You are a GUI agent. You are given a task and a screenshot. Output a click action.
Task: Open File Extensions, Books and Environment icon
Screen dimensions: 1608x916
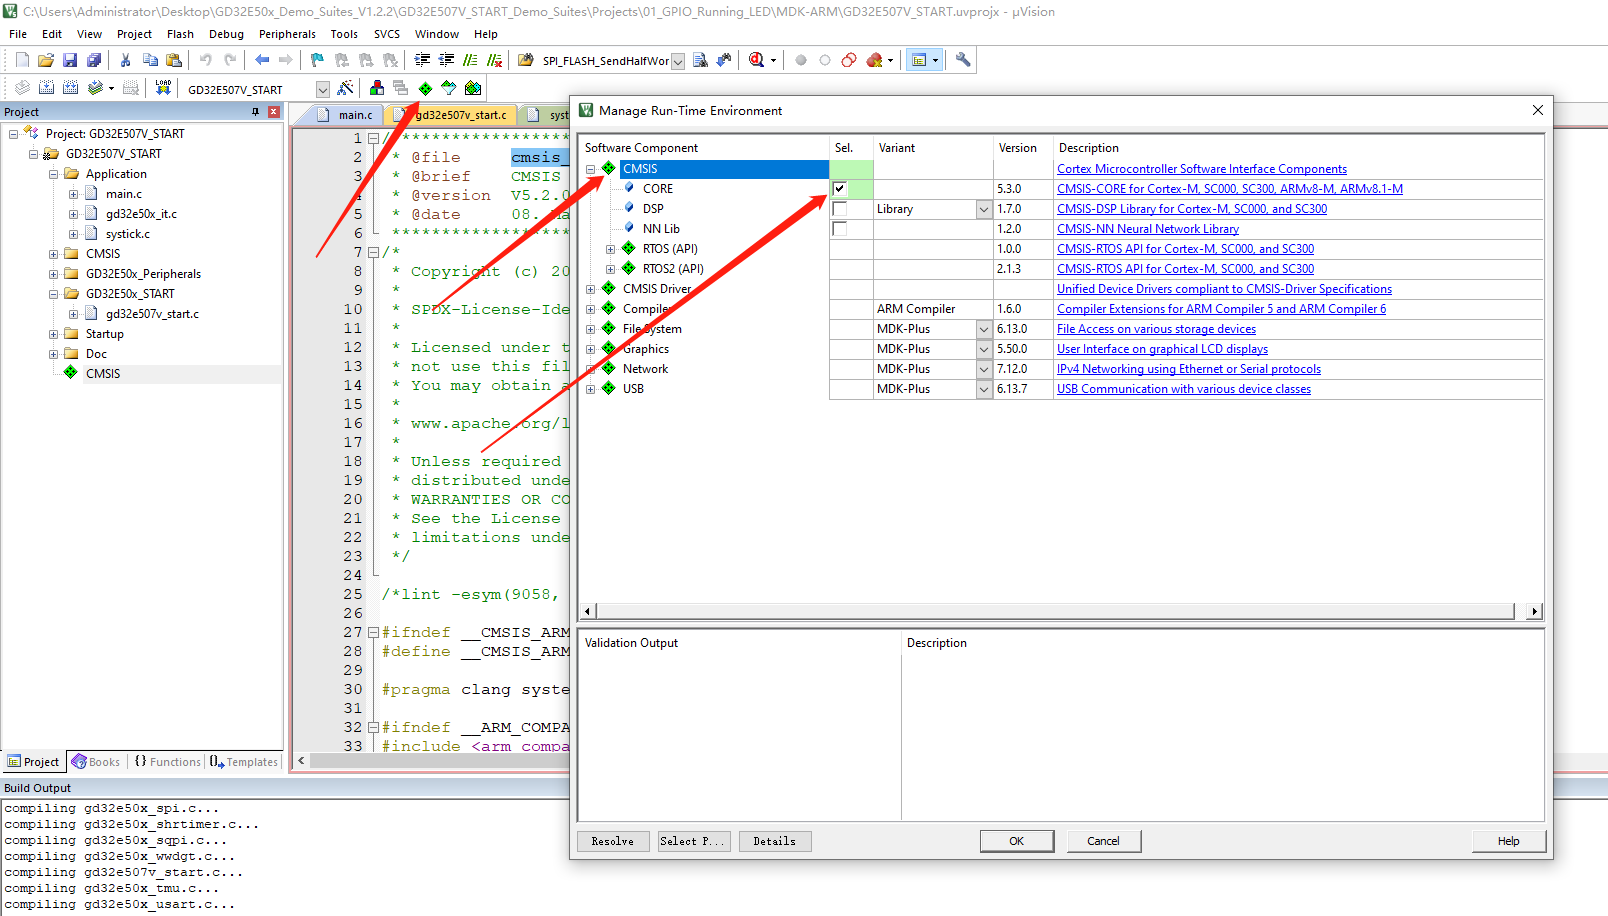376,88
